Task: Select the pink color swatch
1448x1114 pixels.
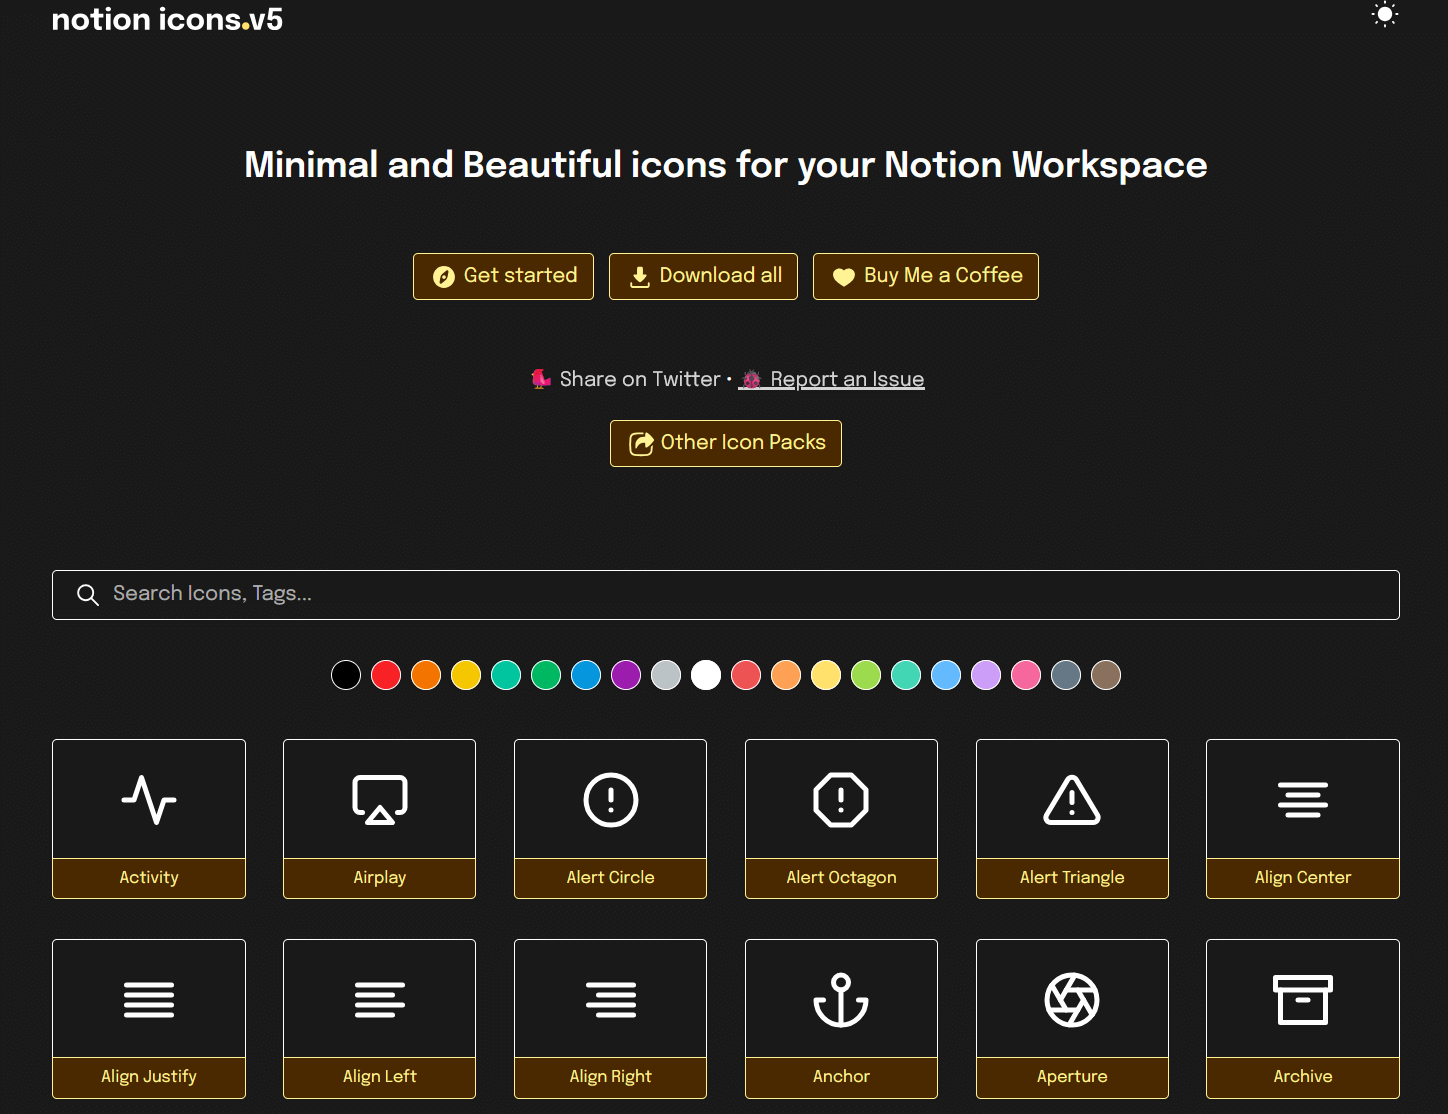Action: (x=1026, y=675)
